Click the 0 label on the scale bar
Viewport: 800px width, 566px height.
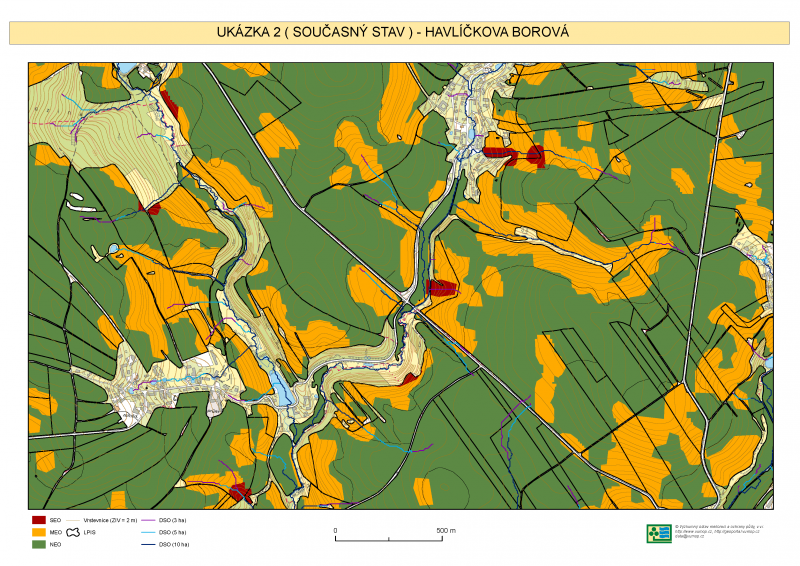pyautogui.click(x=335, y=530)
